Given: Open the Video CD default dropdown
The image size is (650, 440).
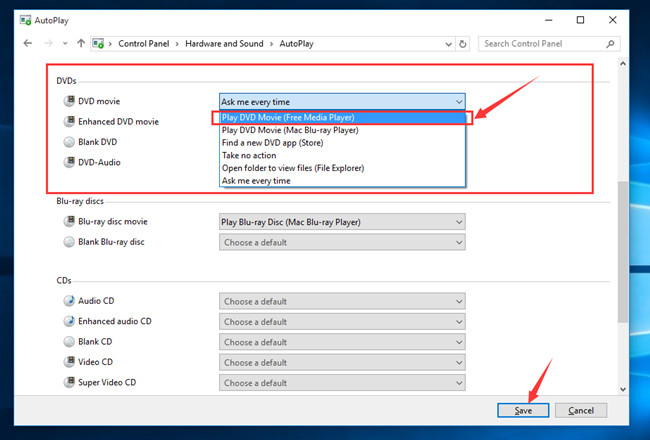Looking at the screenshot, I should [341, 362].
